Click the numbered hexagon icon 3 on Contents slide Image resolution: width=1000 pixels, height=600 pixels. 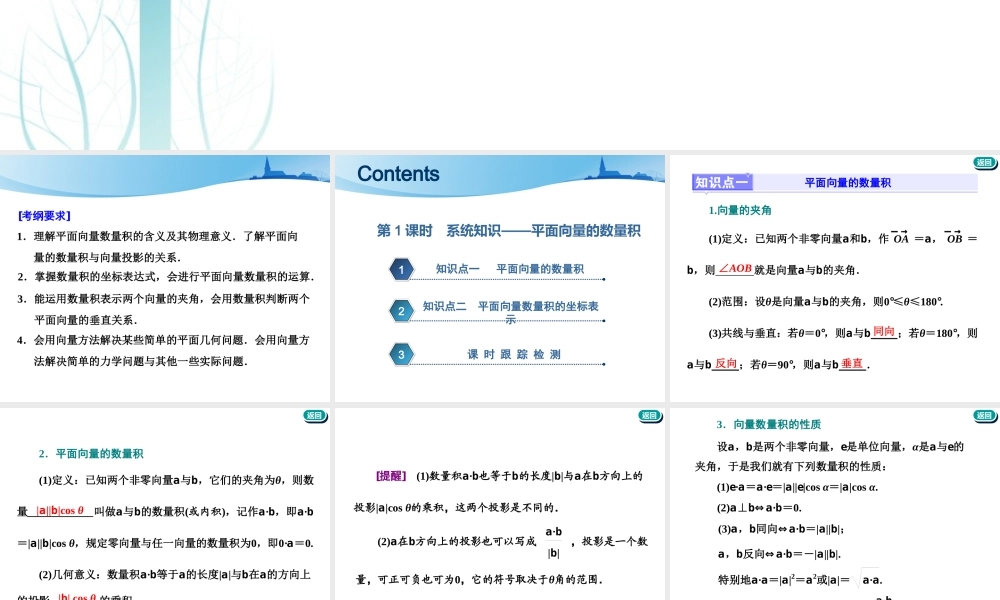coord(401,354)
